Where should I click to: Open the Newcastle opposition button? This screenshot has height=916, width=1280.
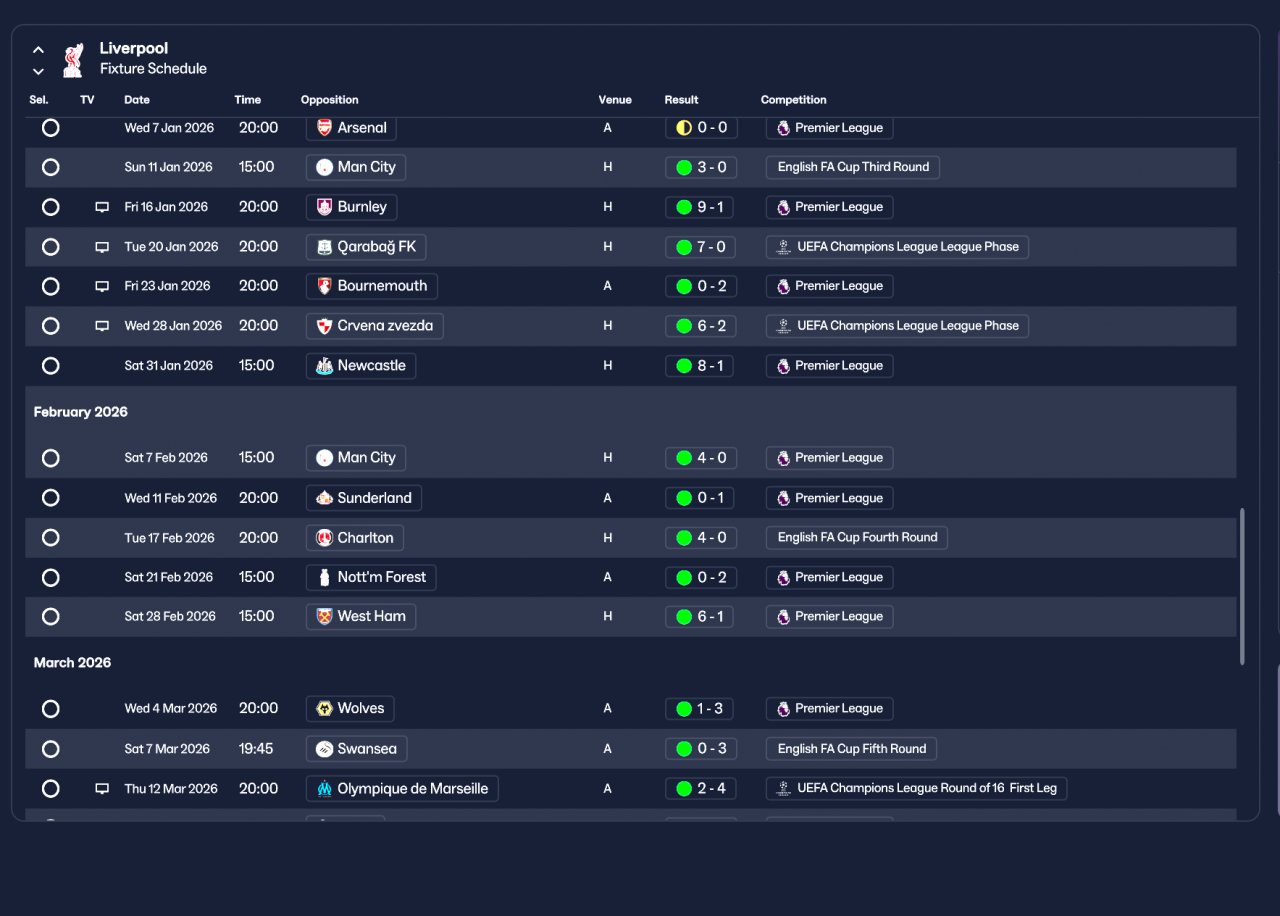361,366
